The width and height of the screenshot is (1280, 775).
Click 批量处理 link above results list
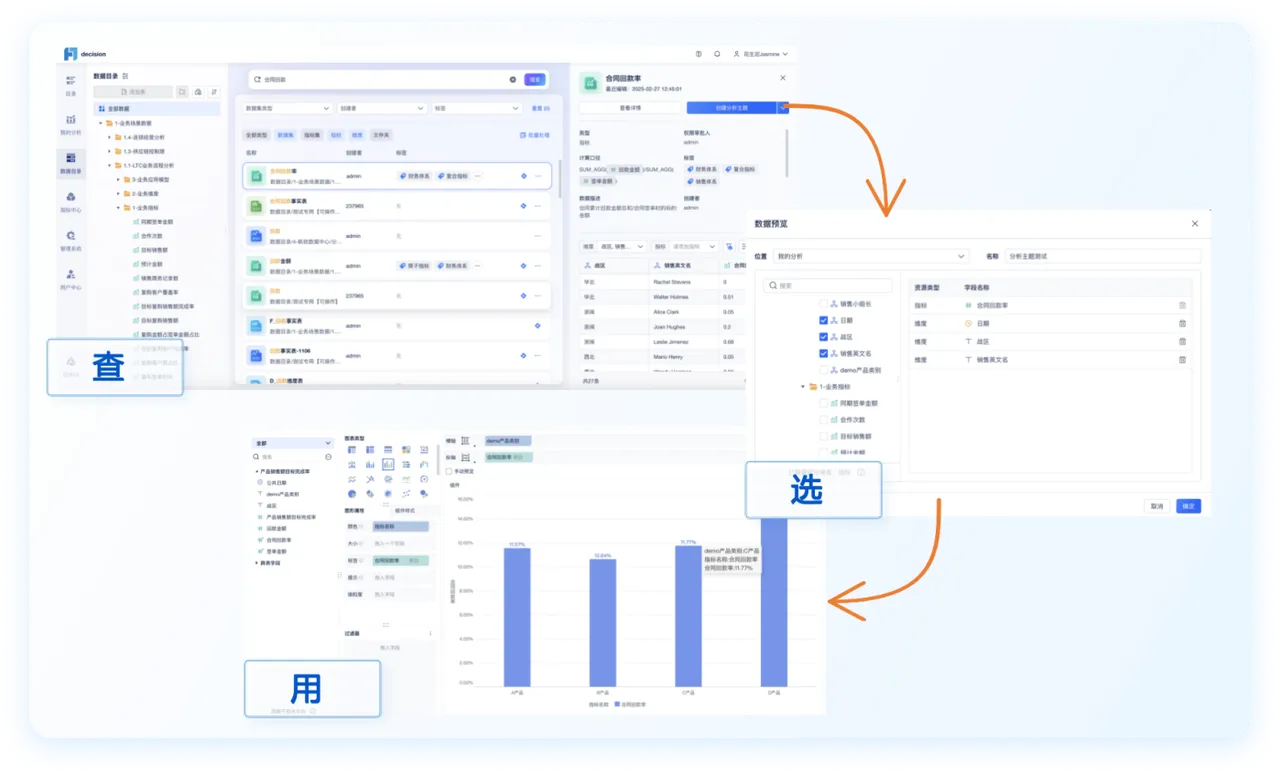535,135
